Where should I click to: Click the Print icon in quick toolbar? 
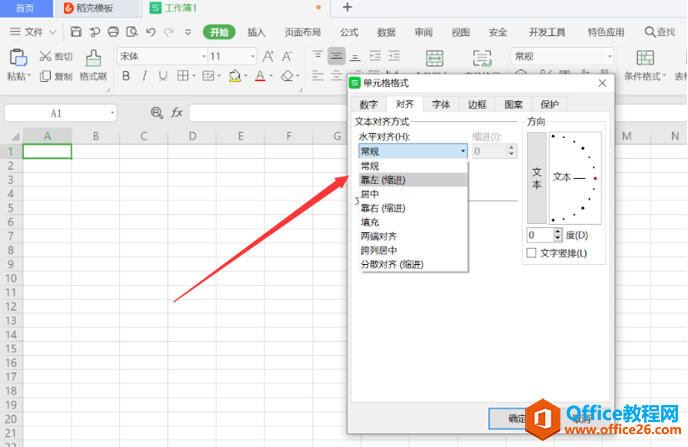113,32
